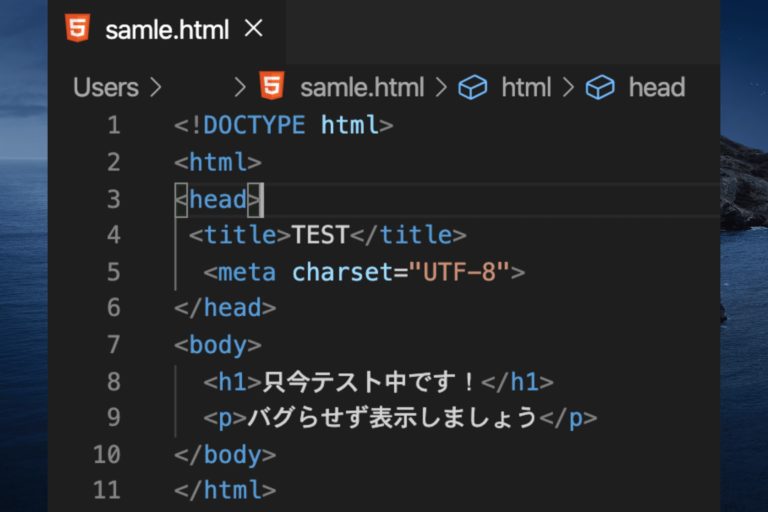Image resolution: width=768 pixels, height=512 pixels.
Task: Click the h1 heading text 只今テスト中です！
Action: coord(371,382)
